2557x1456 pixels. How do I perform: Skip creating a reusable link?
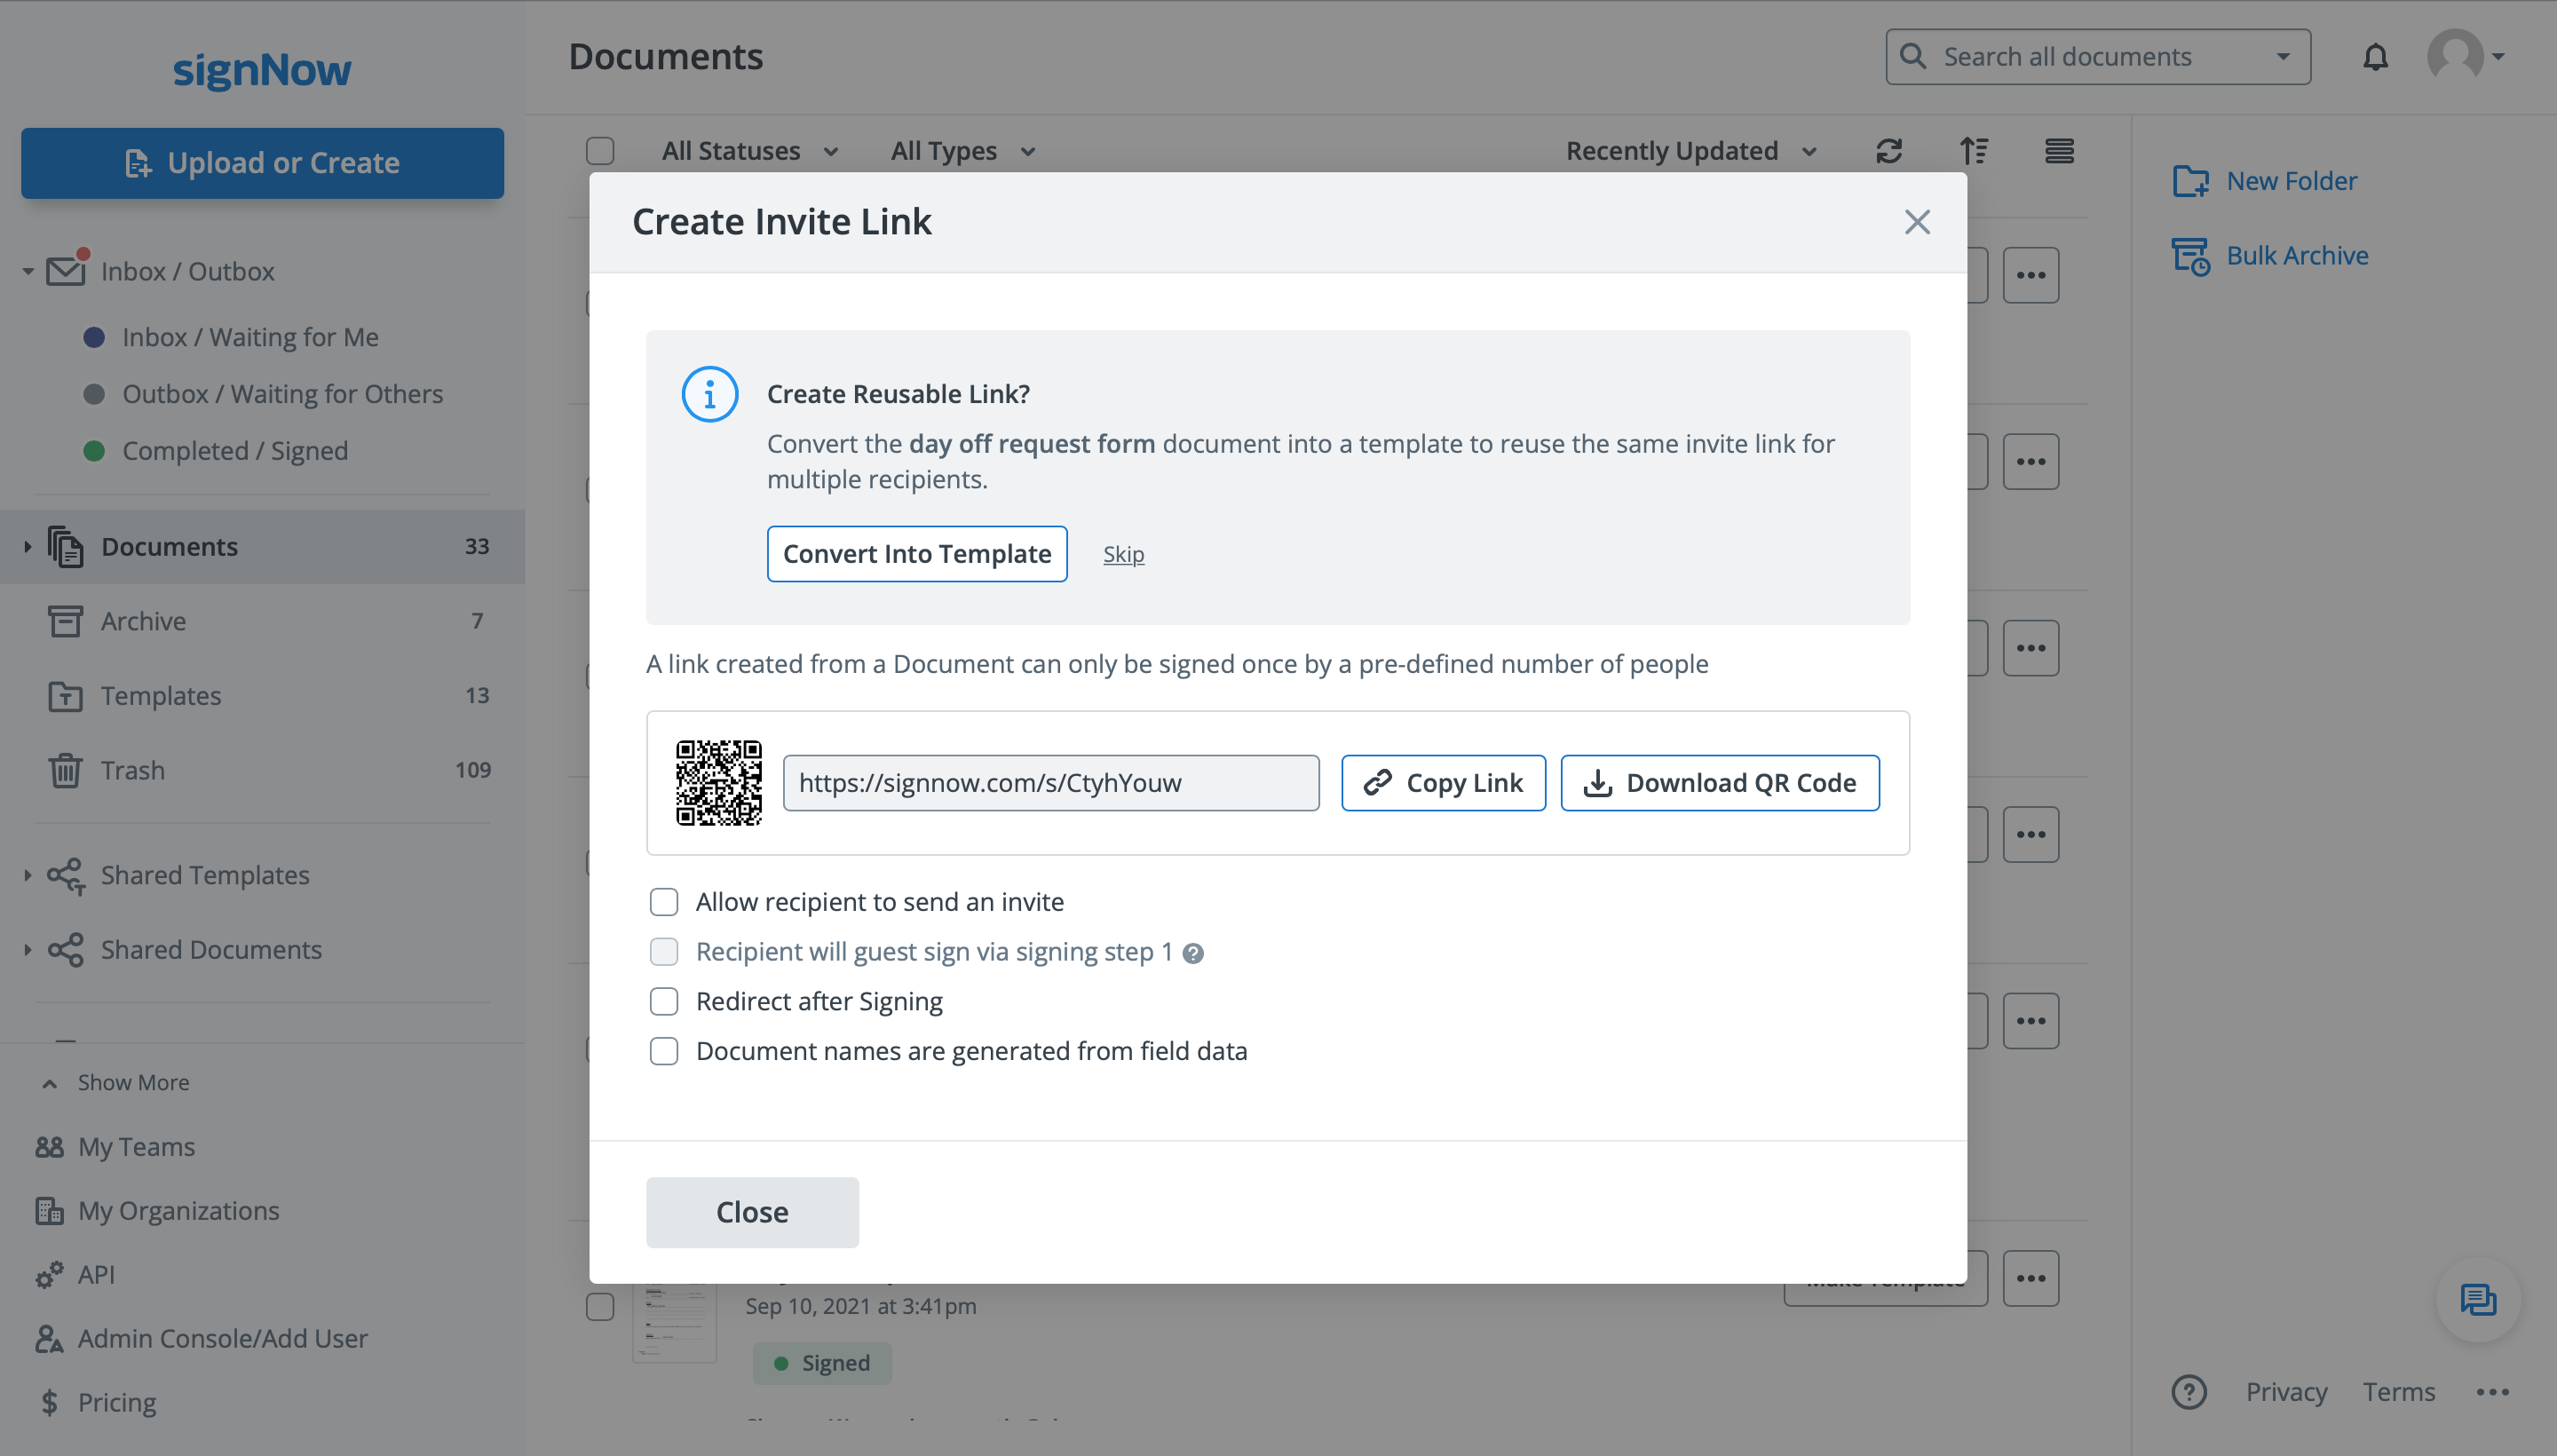coord(1124,553)
